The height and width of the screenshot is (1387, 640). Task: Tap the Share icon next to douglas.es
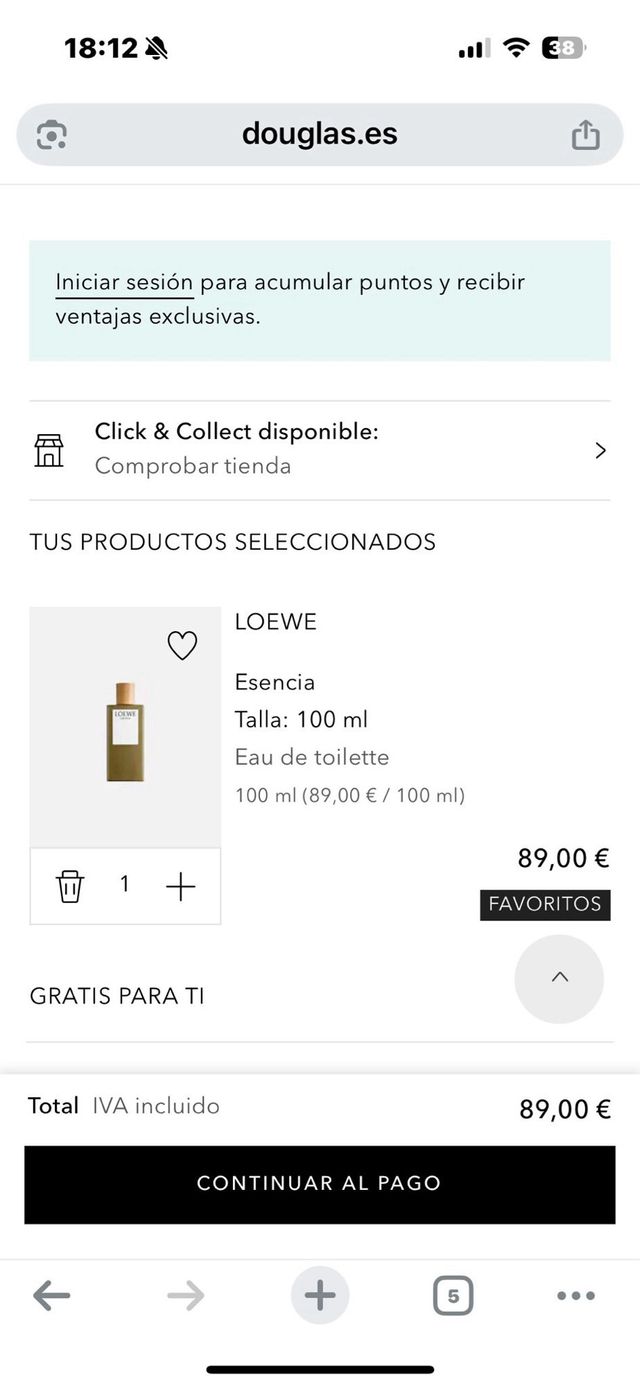tap(585, 133)
